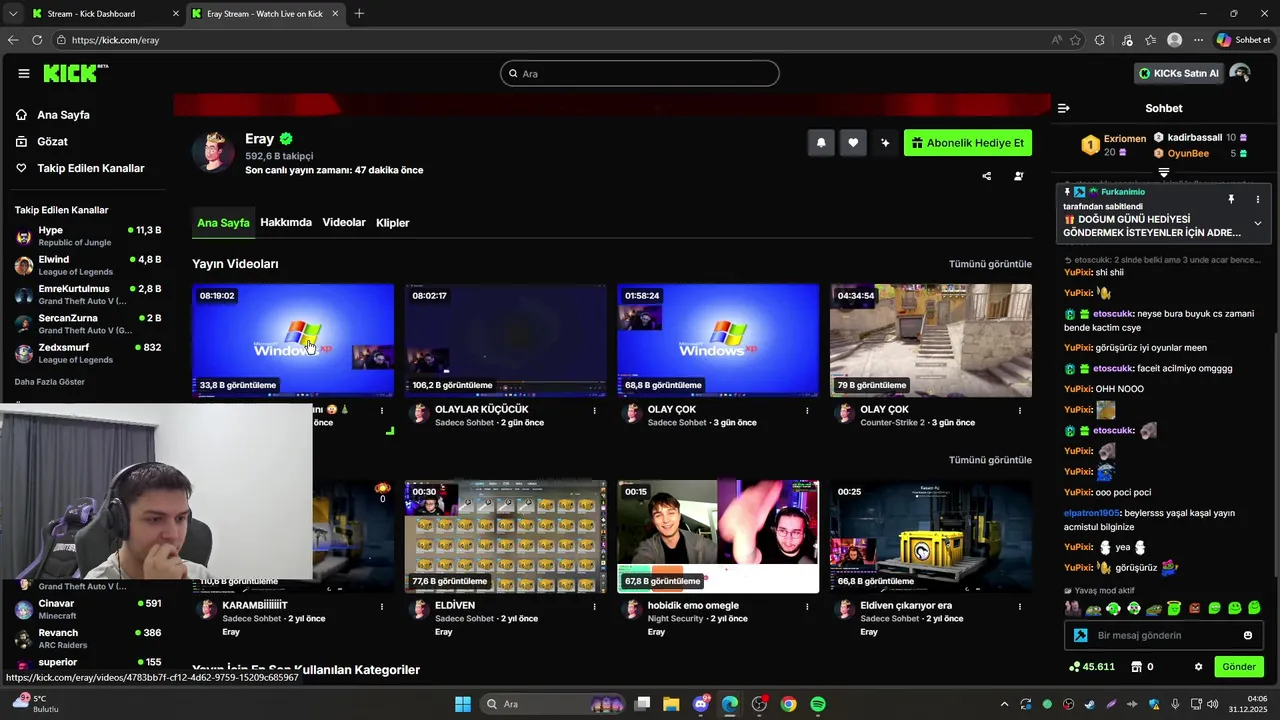Click the Gönder chat button
The width and height of the screenshot is (1280, 720).
point(1239,667)
